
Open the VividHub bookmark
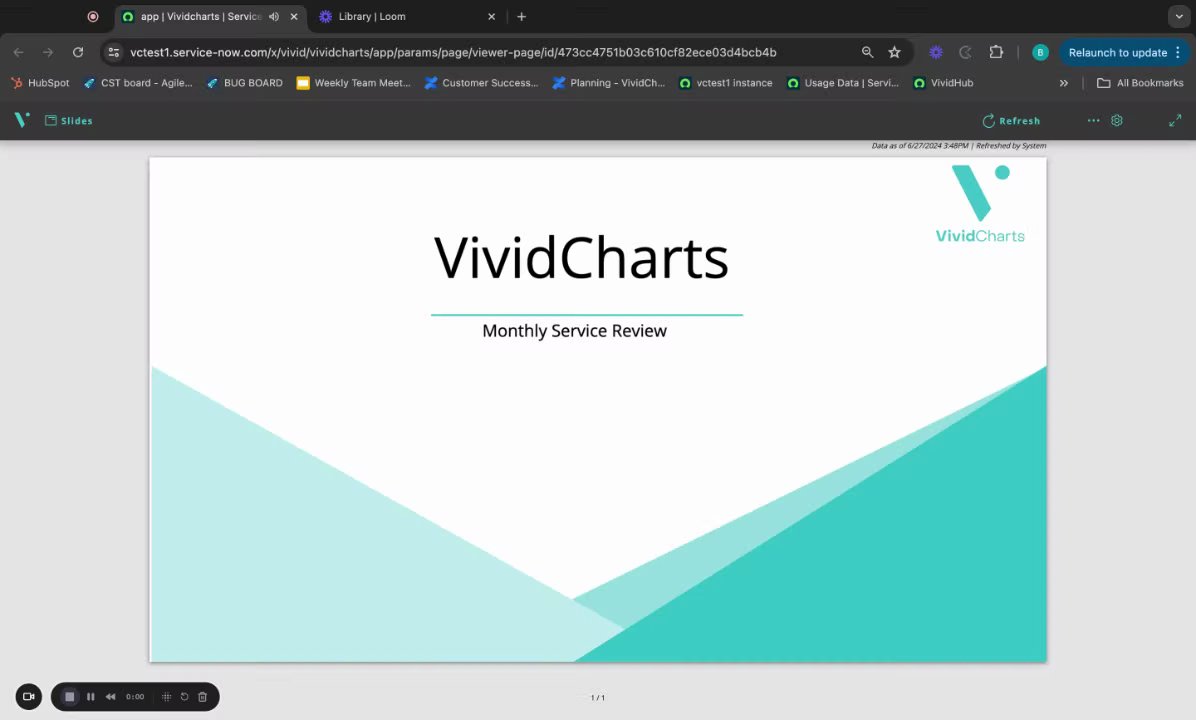coord(944,82)
